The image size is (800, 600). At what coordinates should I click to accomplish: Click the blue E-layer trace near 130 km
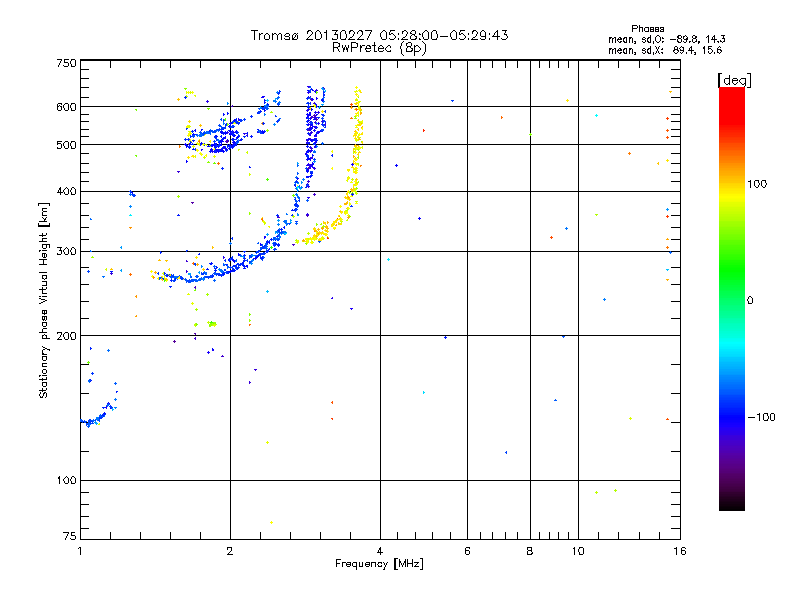[97, 416]
